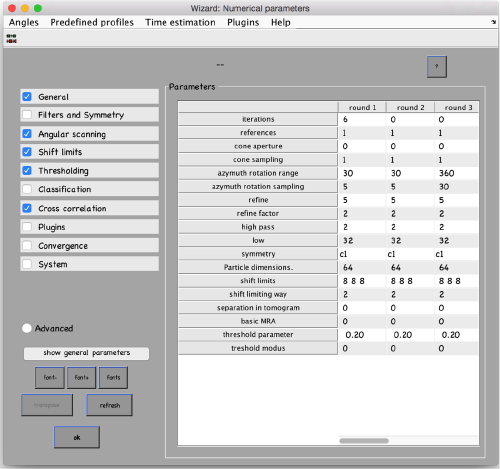Viewport: 500px width, 469px height.
Task: Click the ok button
Action: click(x=77, y=437)
